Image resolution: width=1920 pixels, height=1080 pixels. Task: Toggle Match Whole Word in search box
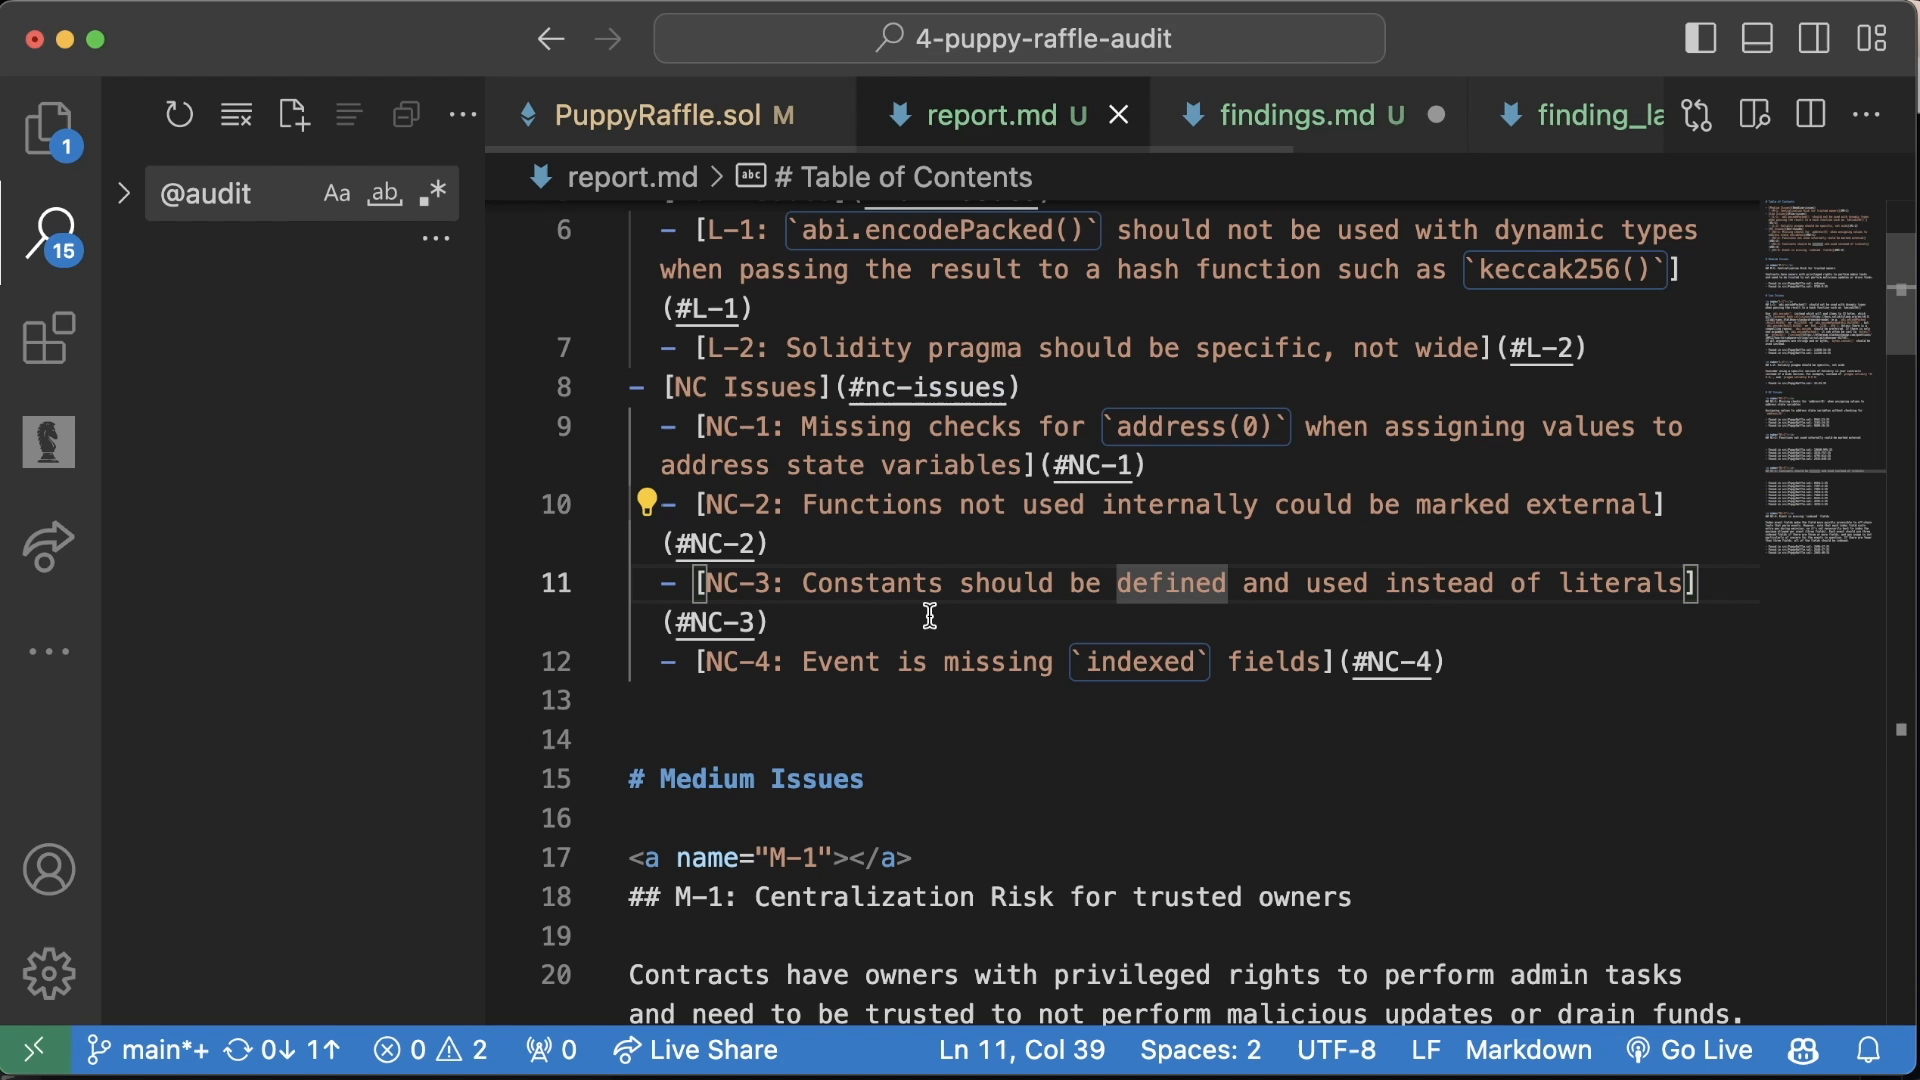point(385,193)
